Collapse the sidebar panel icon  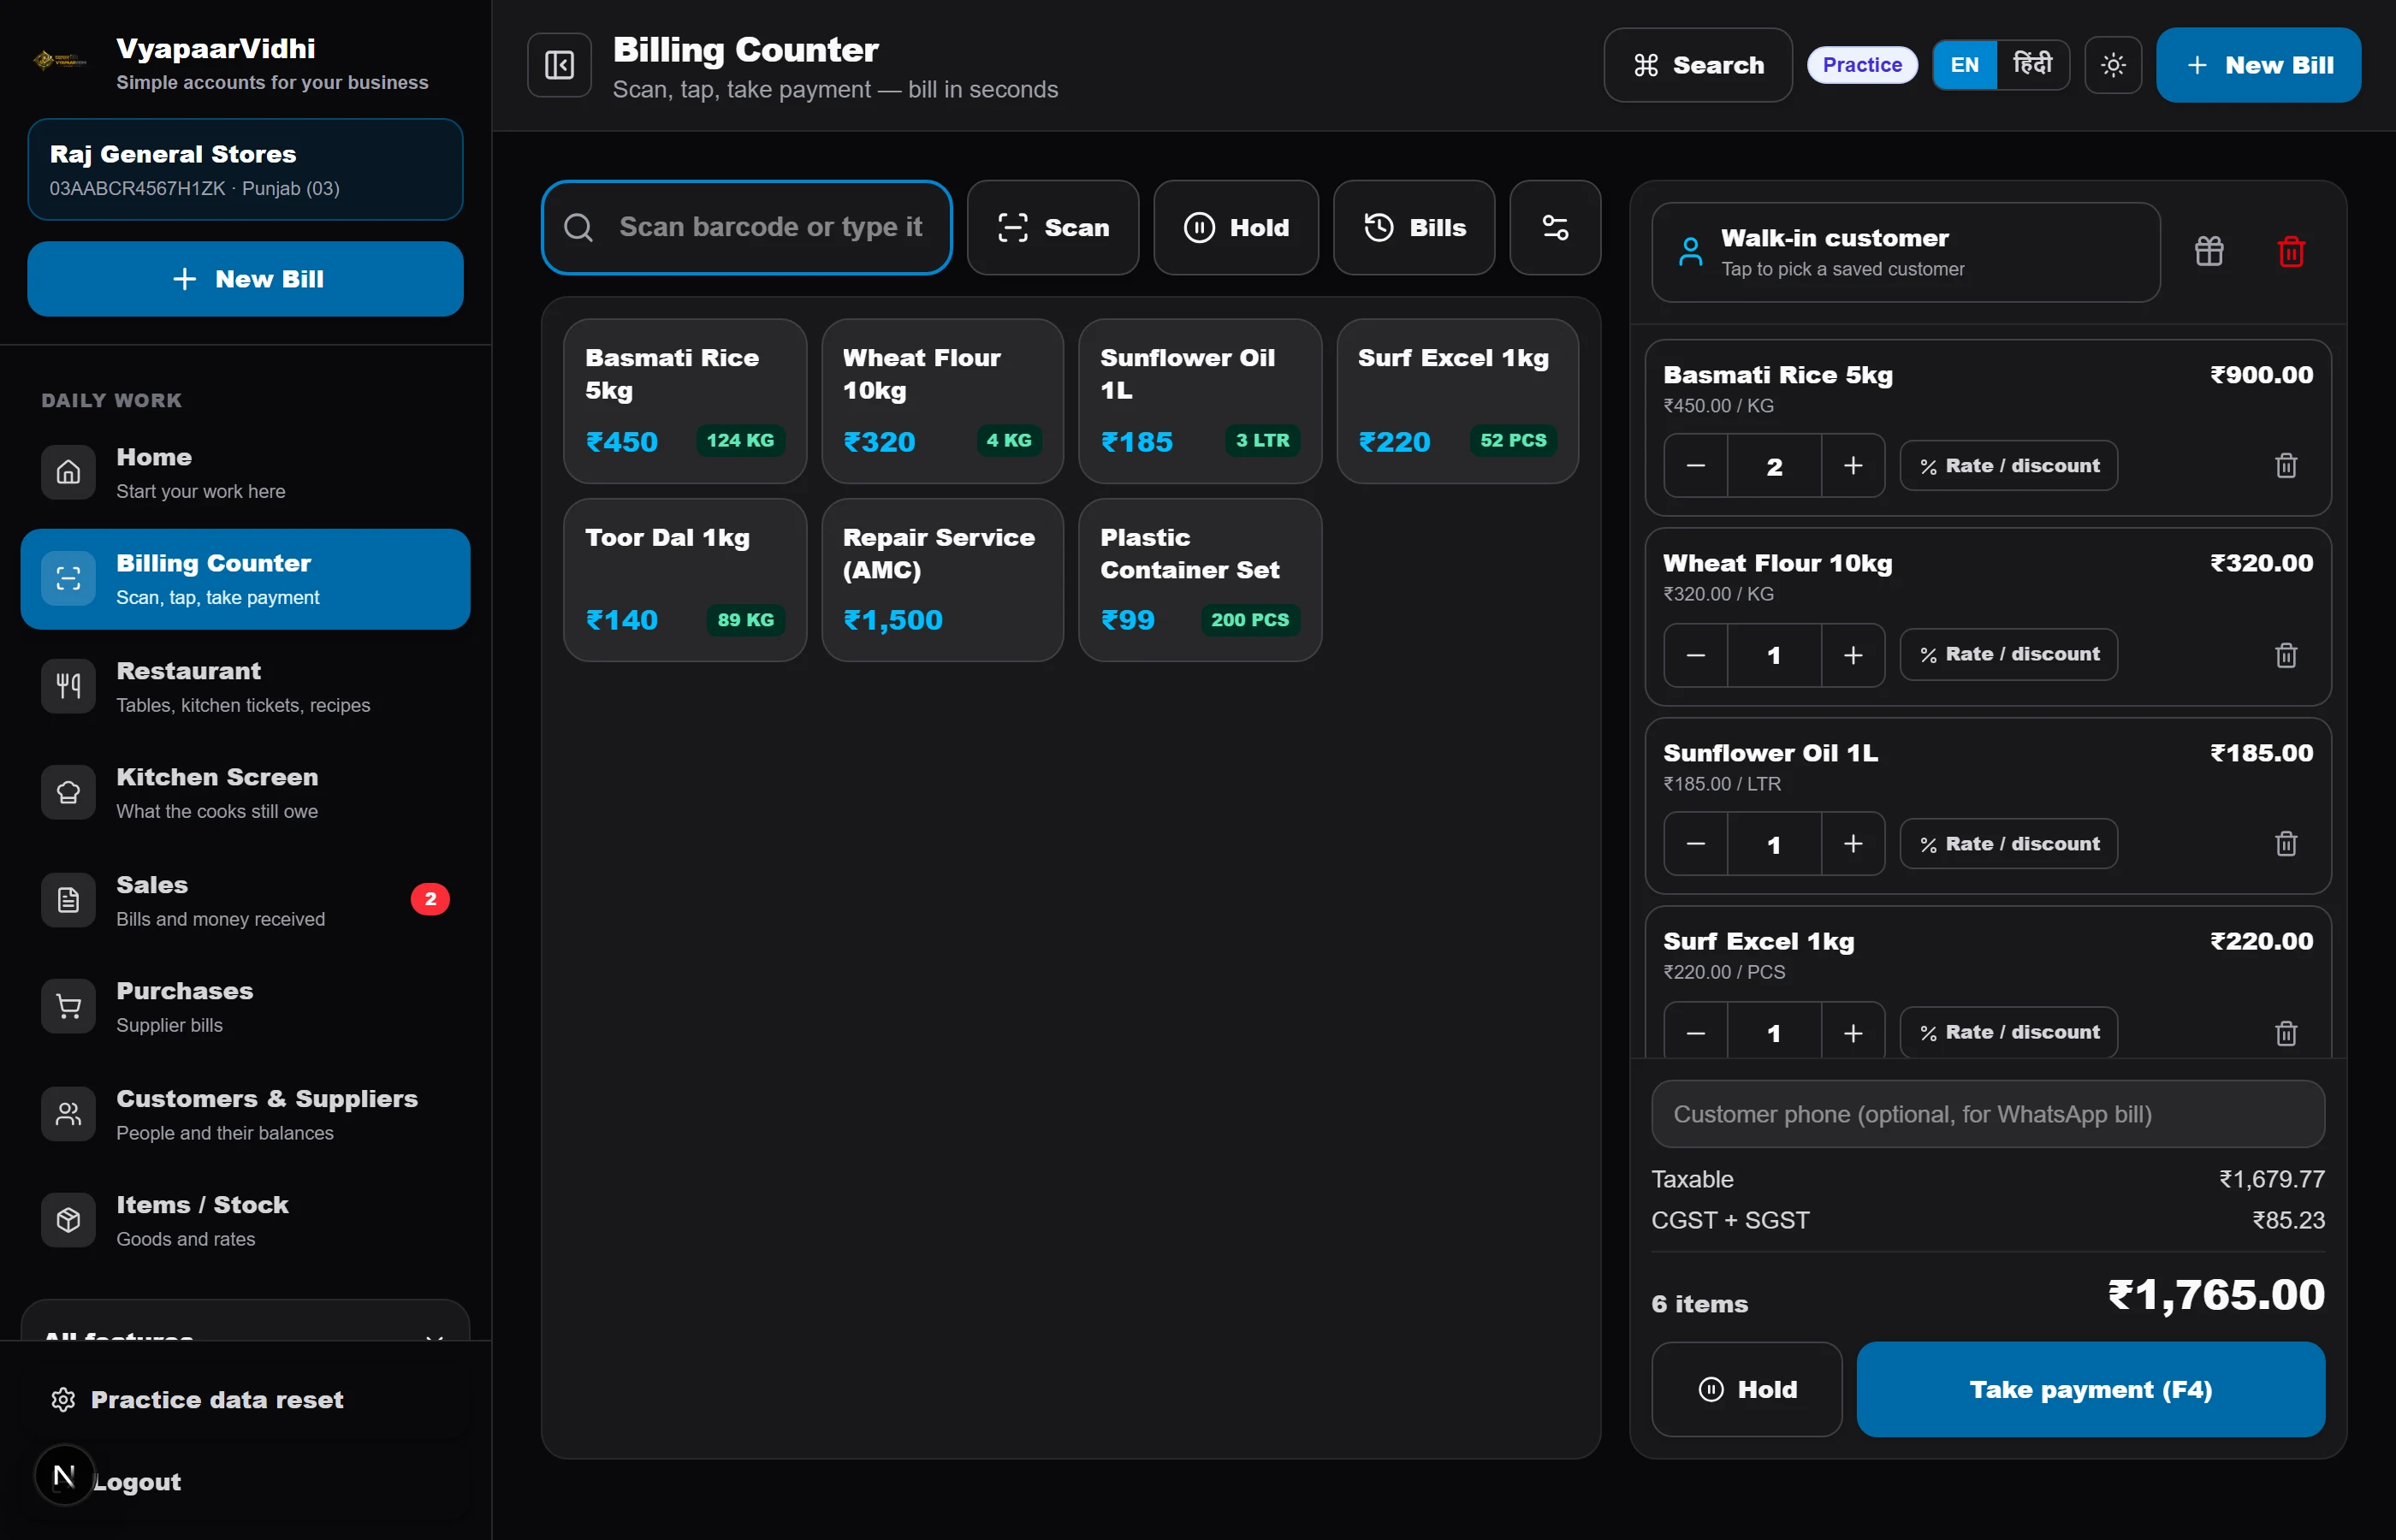(x=559, y=65)
